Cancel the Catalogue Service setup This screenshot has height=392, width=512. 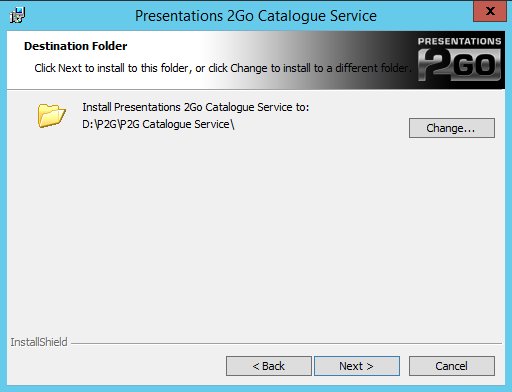coord(452,366)
